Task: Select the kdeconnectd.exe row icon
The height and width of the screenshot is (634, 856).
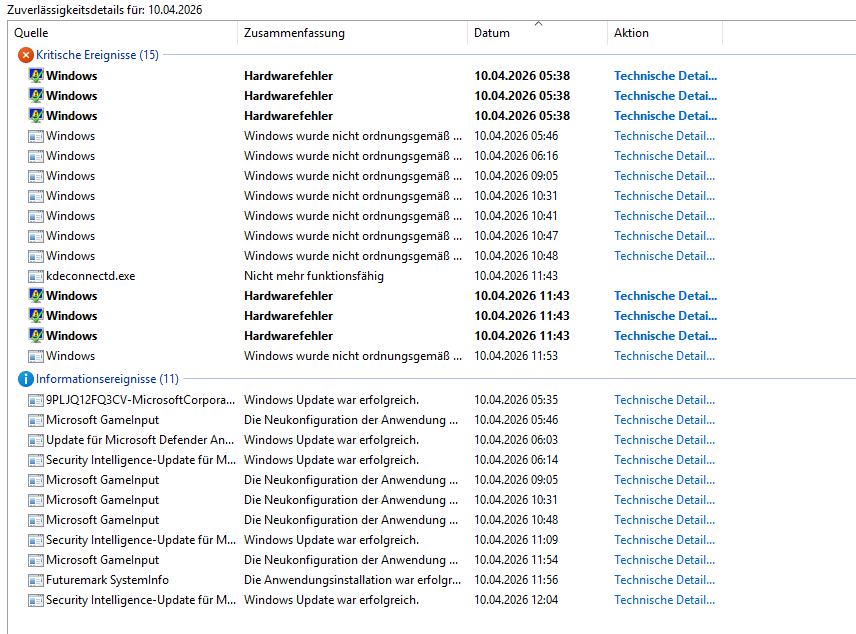Action: [36, 276]
